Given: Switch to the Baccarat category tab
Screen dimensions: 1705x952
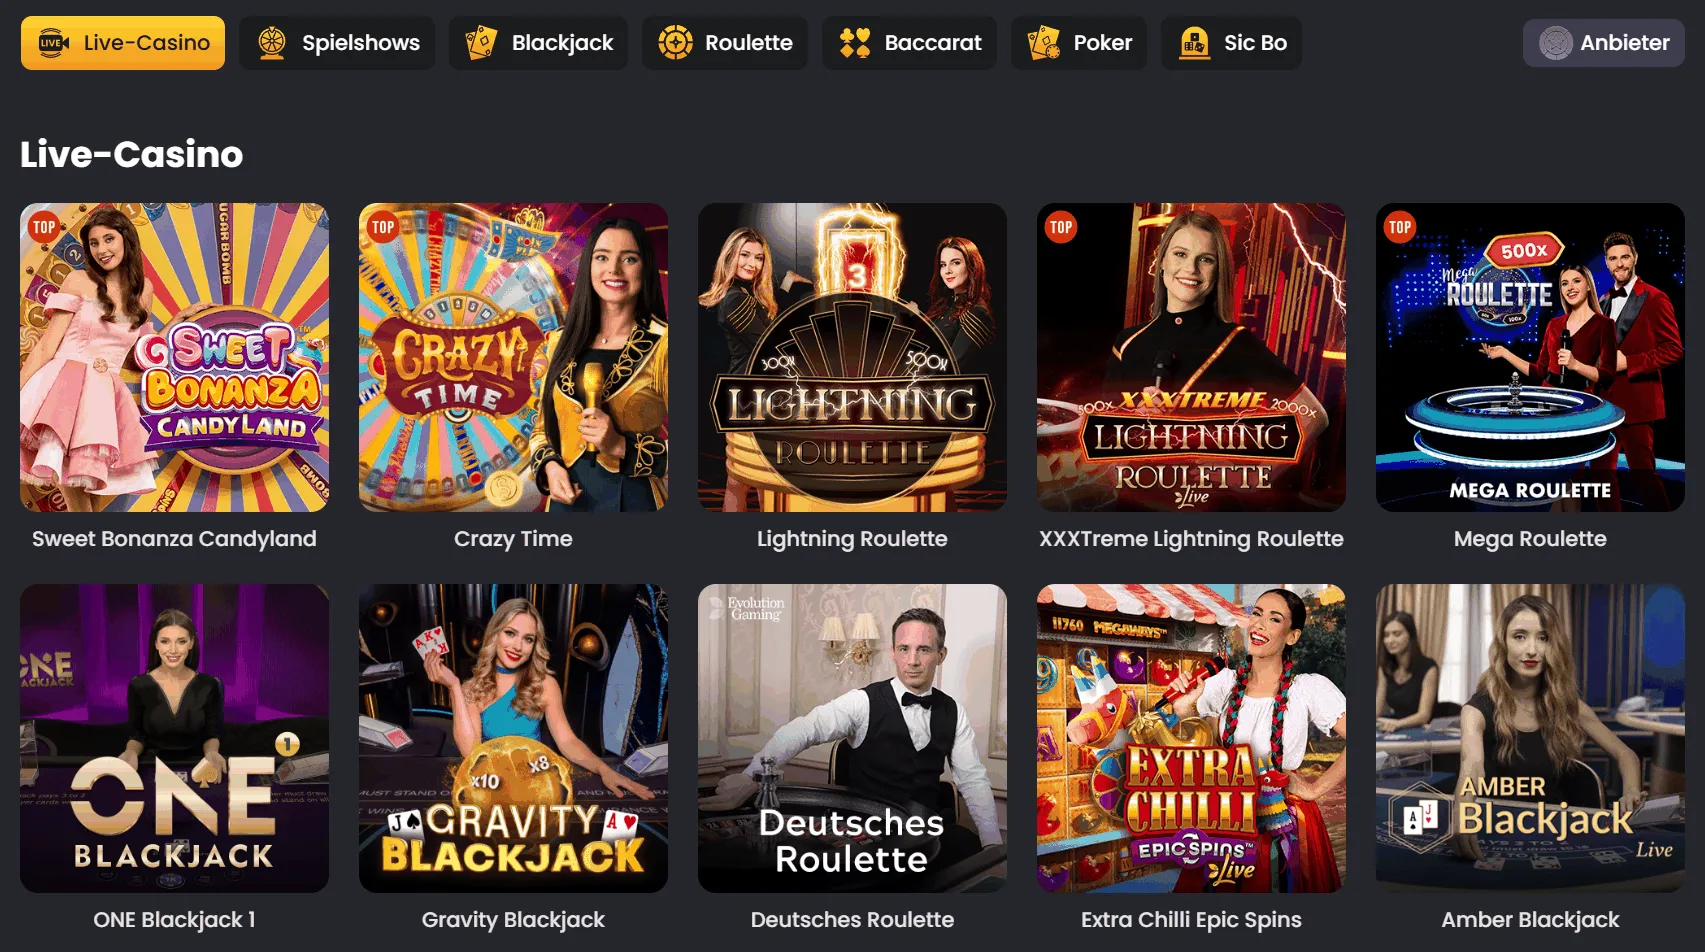Looking at the screenshot, I should click(x=909, y=43).
